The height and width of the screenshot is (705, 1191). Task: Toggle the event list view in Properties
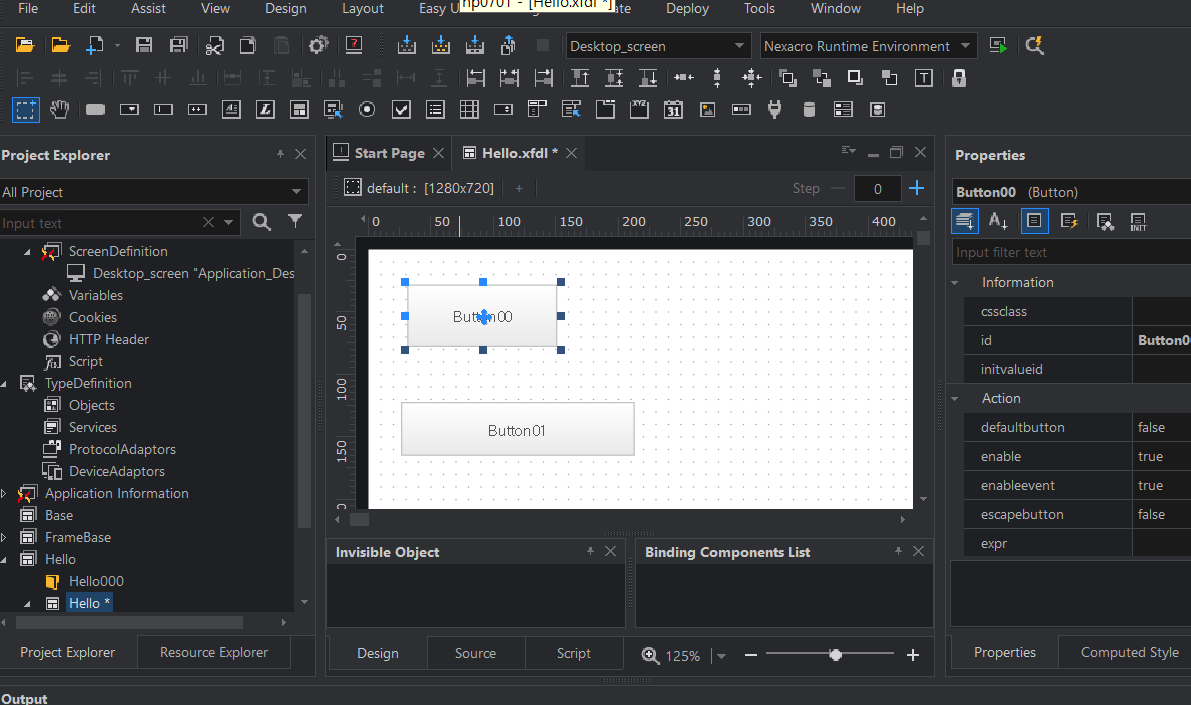click(x=1069, y=221)
